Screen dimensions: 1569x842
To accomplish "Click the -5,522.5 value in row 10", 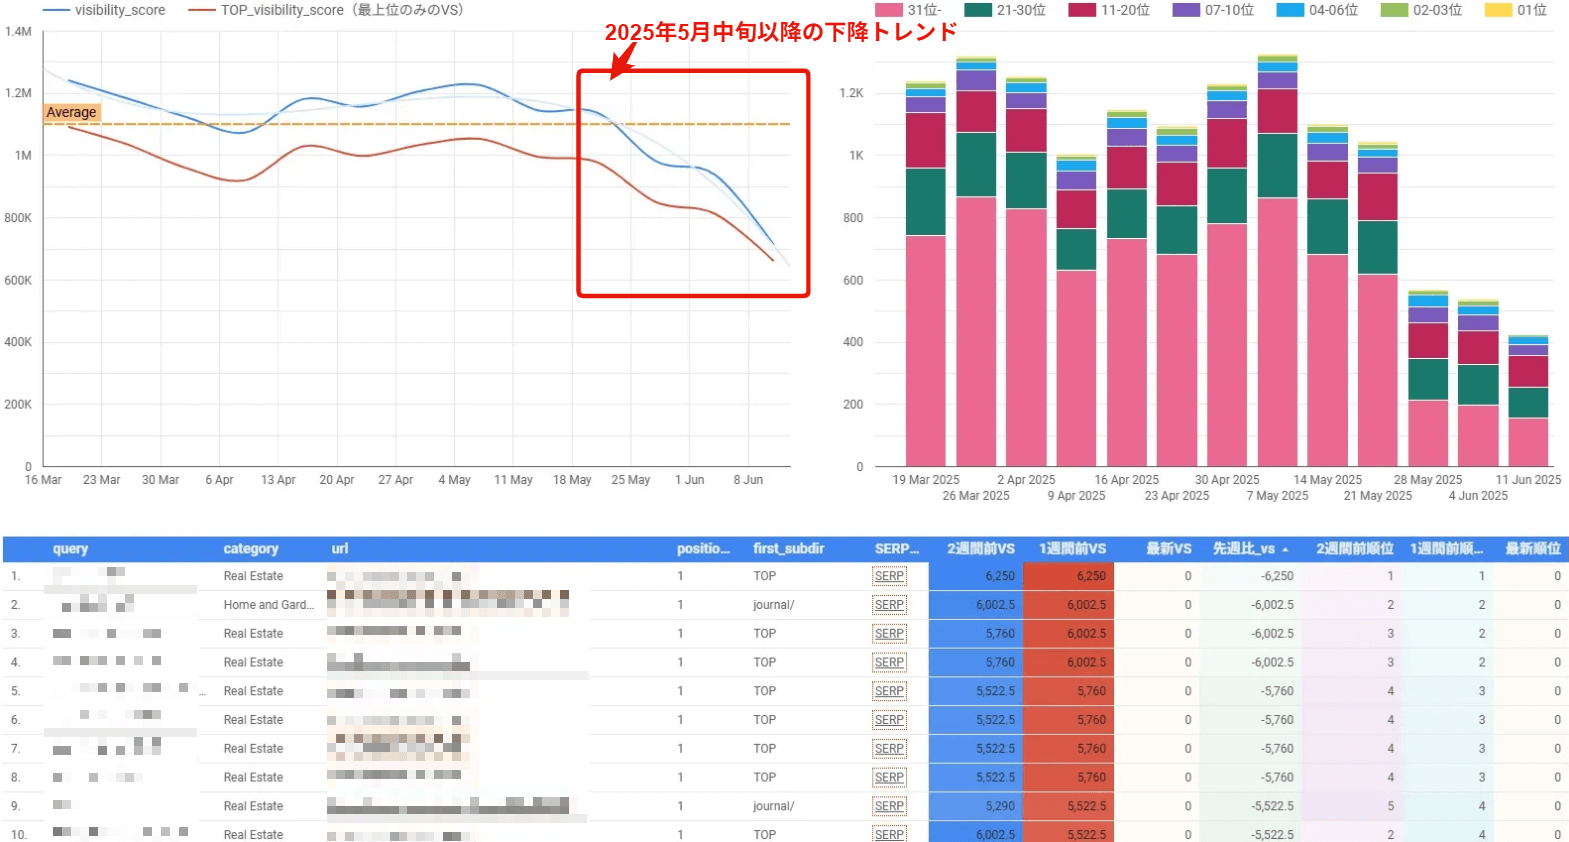I will (x=1272, y=835).
